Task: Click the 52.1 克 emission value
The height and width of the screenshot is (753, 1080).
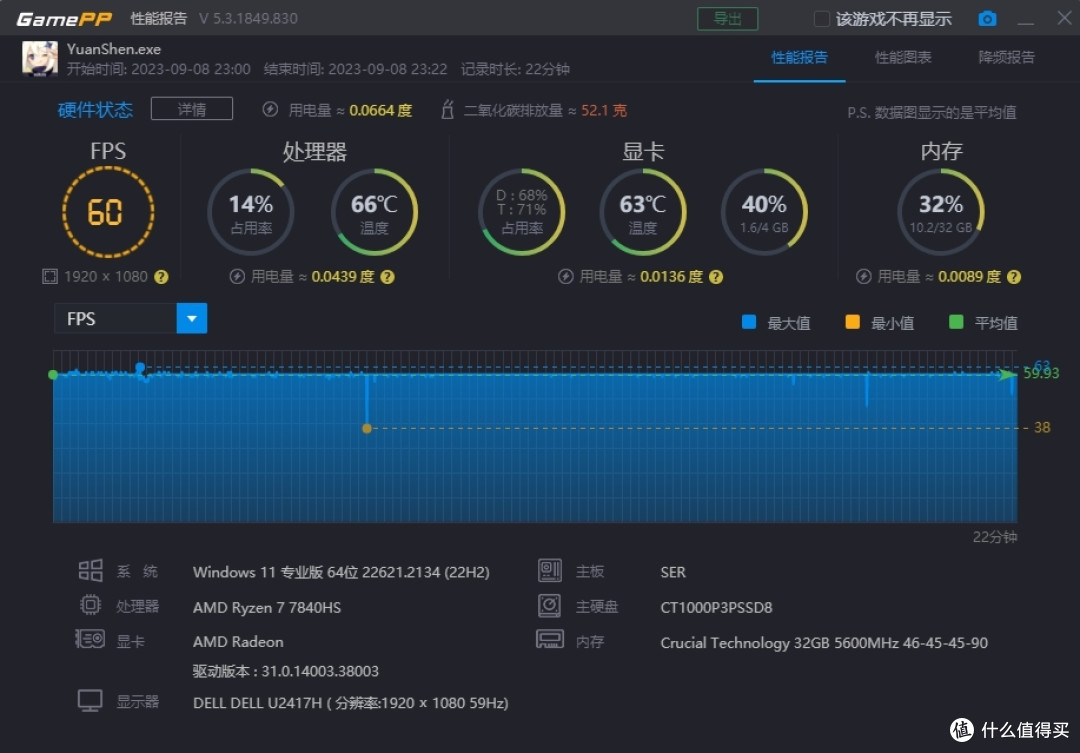Action: point(604,110)
